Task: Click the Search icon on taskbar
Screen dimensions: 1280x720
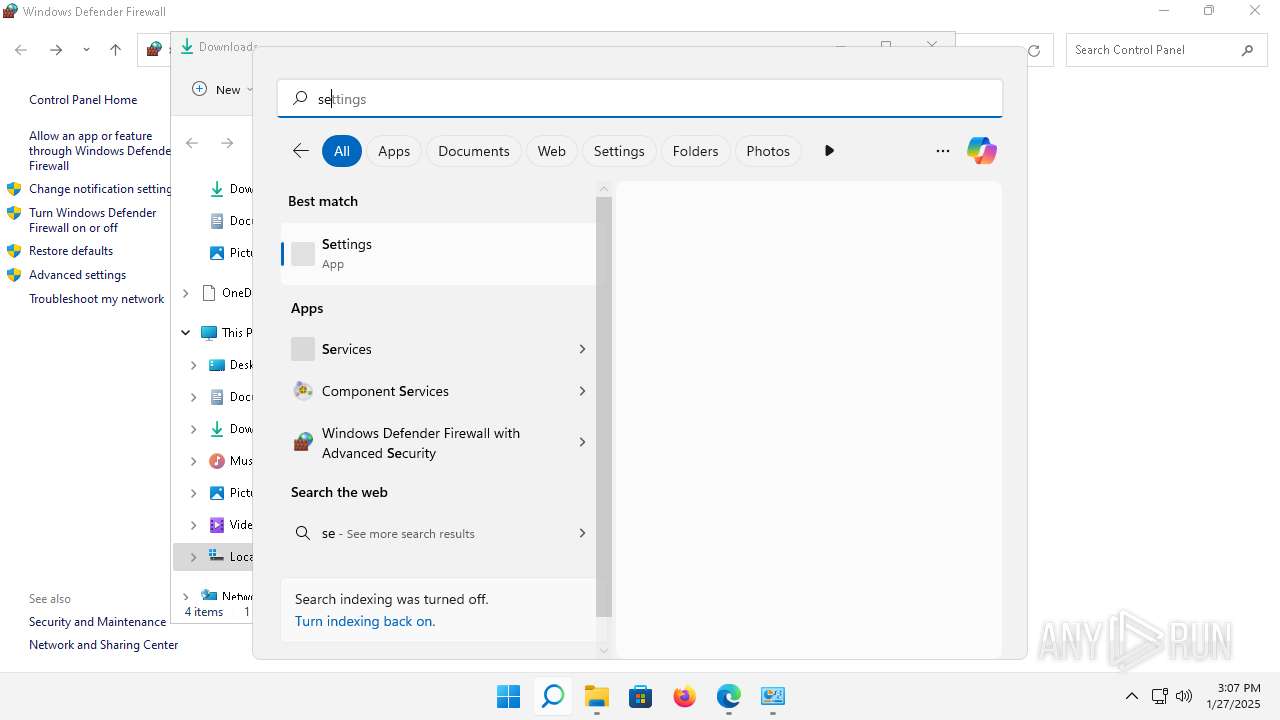Action: pos(552,697)
